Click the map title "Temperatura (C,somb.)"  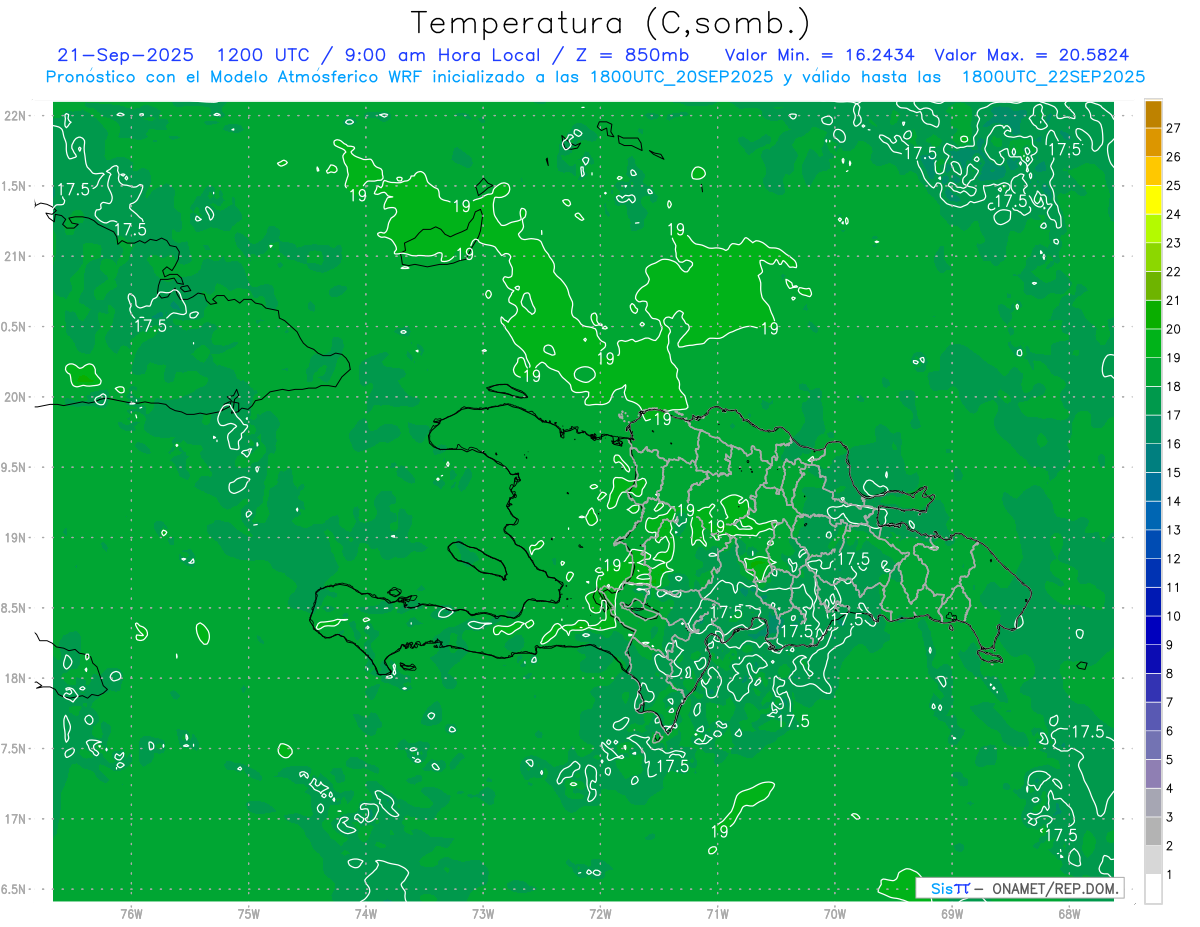click(610, 22)
